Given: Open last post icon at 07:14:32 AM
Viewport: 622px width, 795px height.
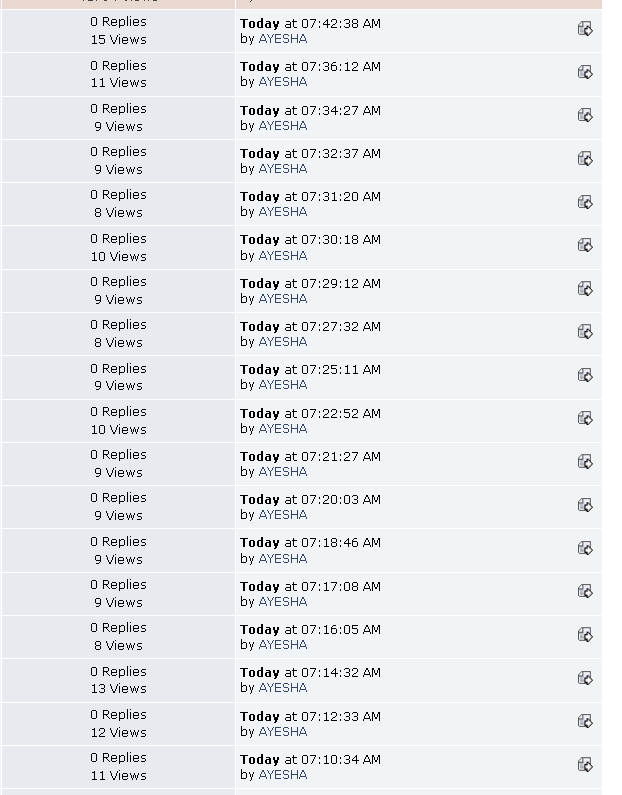Looking at the screenshot, I should pyautogui.click(x=585, y=678).
